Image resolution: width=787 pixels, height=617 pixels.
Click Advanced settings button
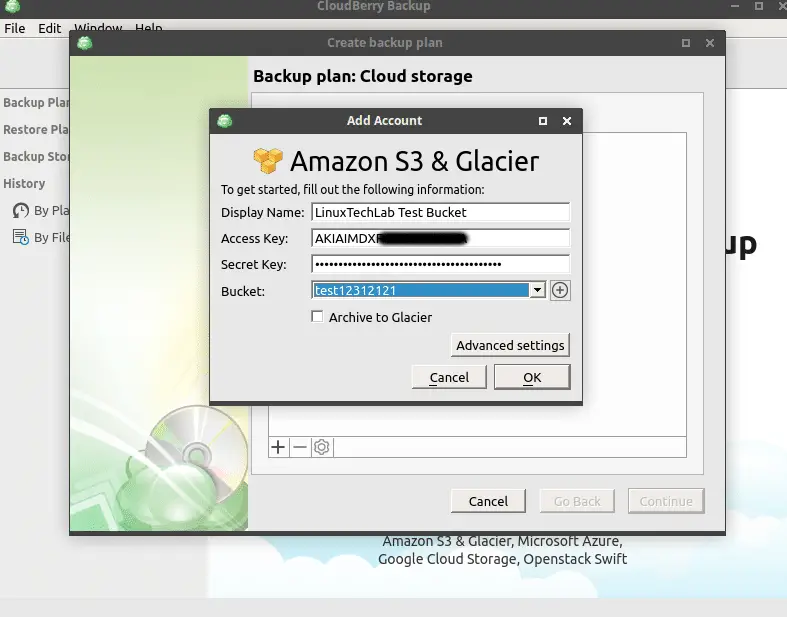click(x=510, y=345)
